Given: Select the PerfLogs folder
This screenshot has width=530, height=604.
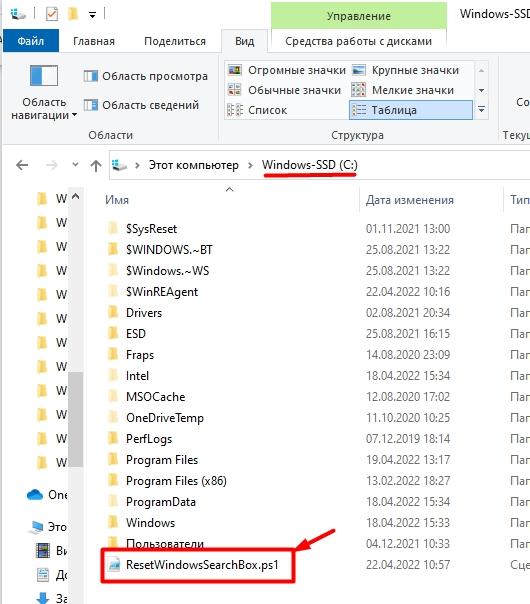Looking at the screenshot, I should click(149, 439).
